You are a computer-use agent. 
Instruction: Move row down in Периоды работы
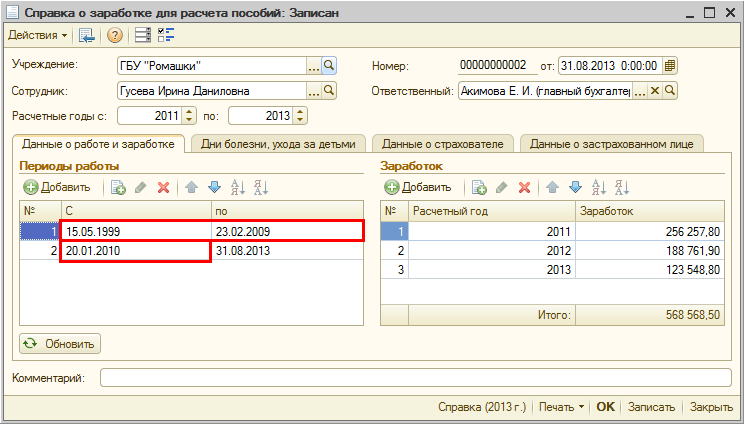(x=214, y=188)
